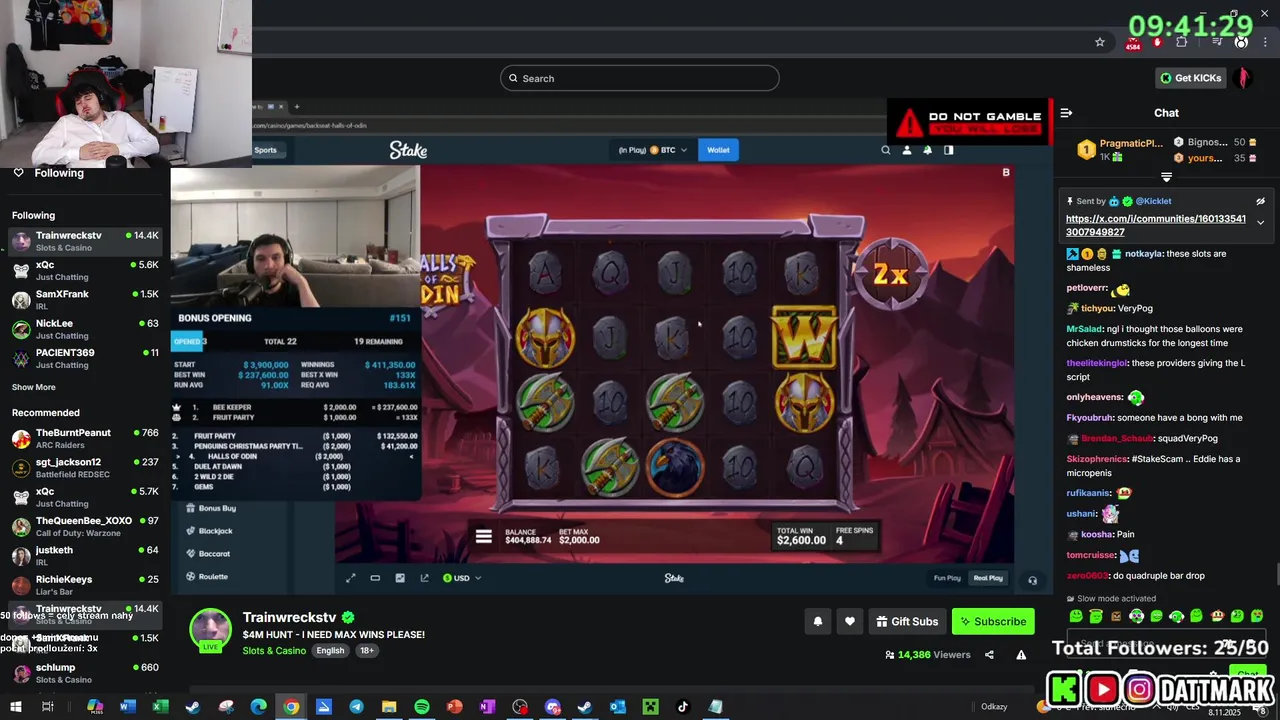The height and width of the screenshot is (720, 1280).
Task: Click the Stake search magnifier icon
Action: pos(885,150)
